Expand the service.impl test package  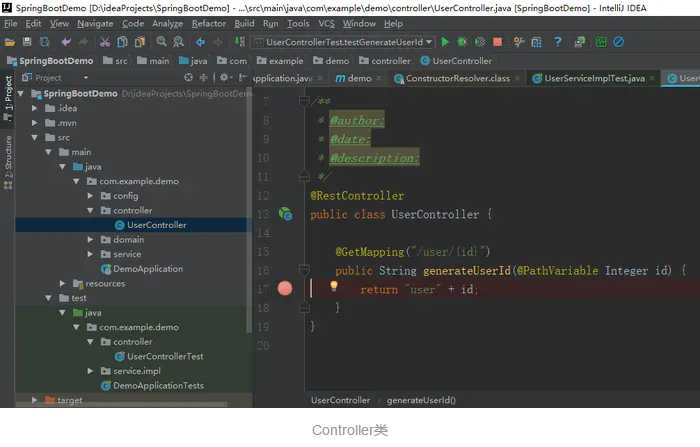(90, 371)
